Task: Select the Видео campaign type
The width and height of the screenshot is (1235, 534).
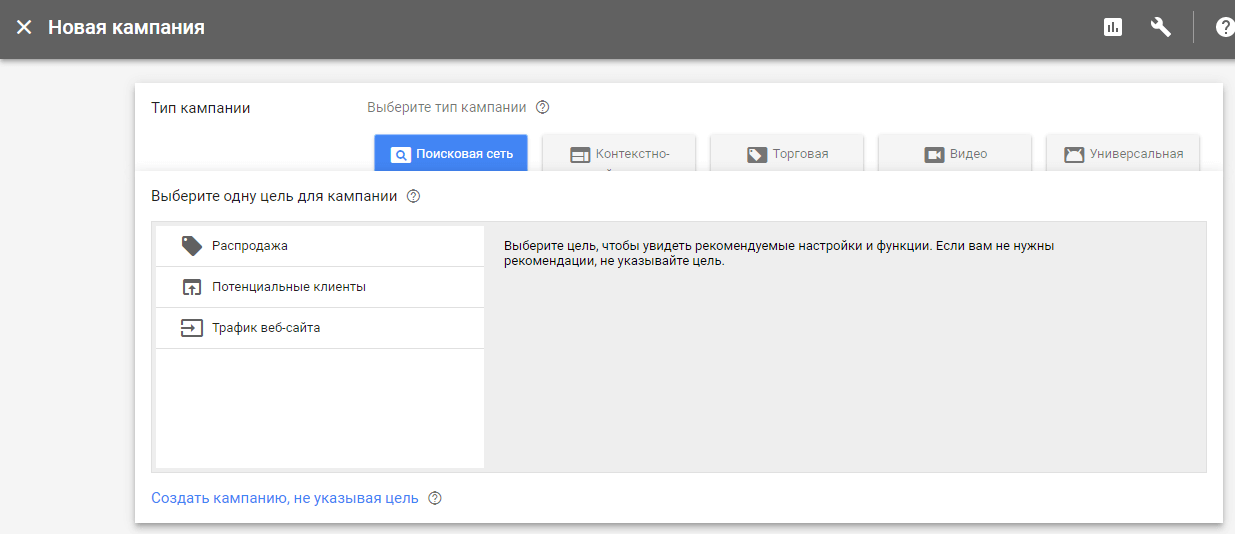Action: (x=955, y=154)
